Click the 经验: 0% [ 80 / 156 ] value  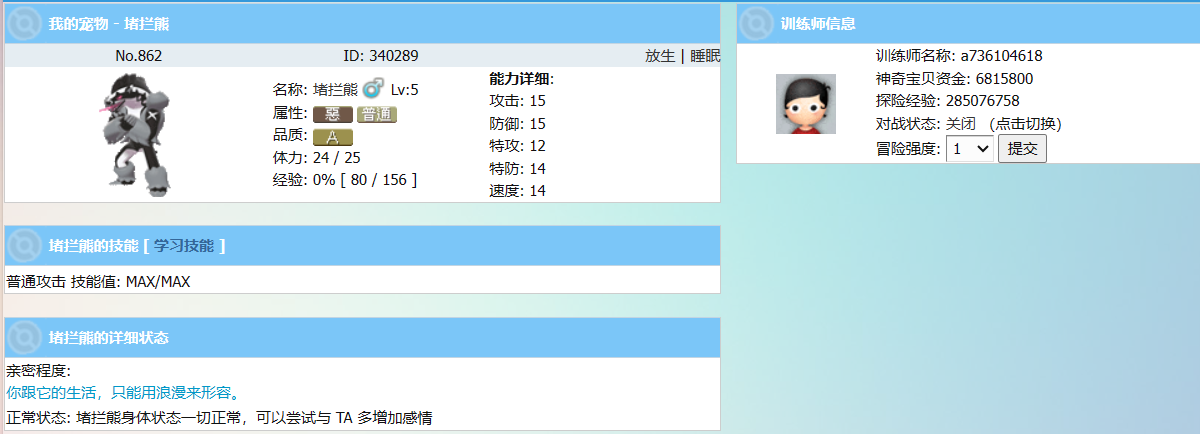coord(345,180)
